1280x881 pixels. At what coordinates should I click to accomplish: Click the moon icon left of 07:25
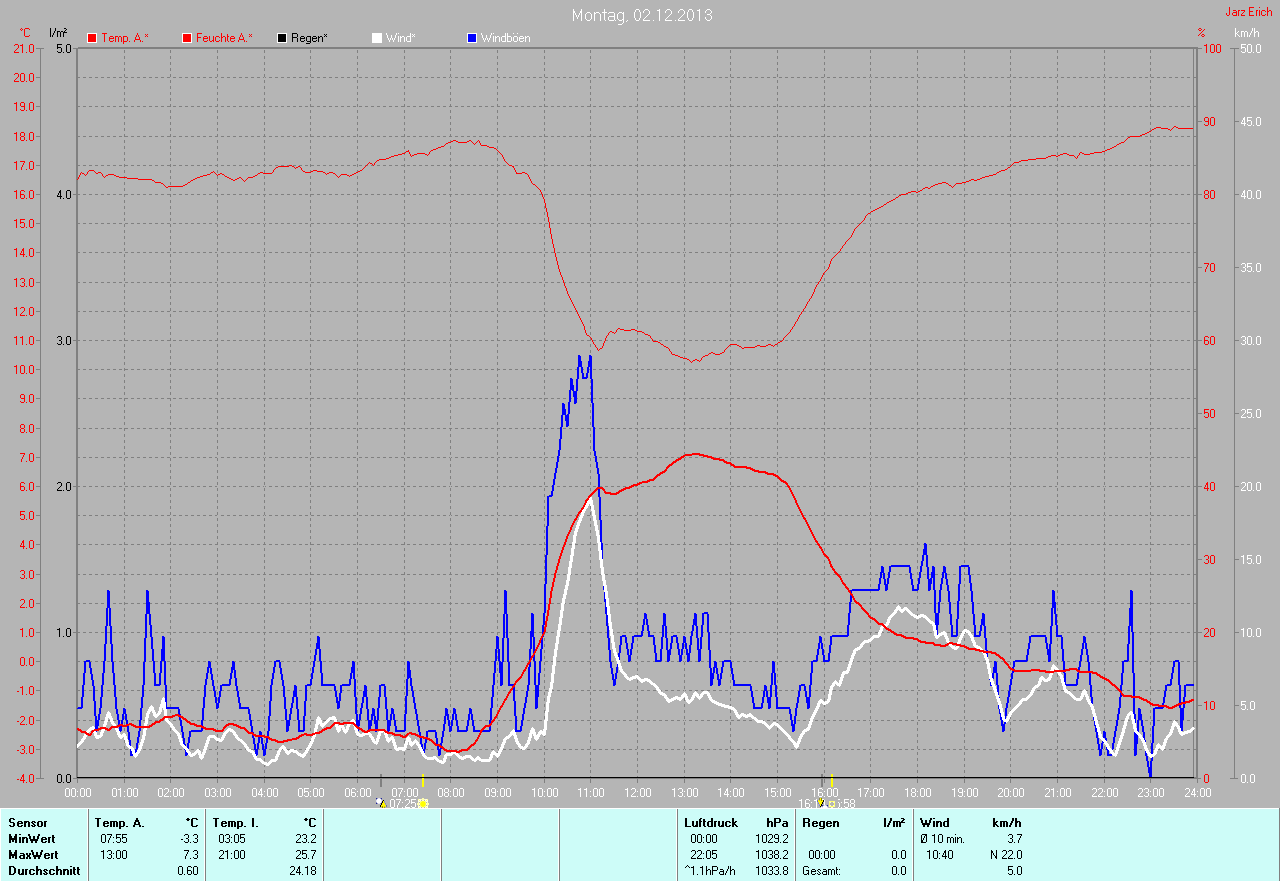380,802
